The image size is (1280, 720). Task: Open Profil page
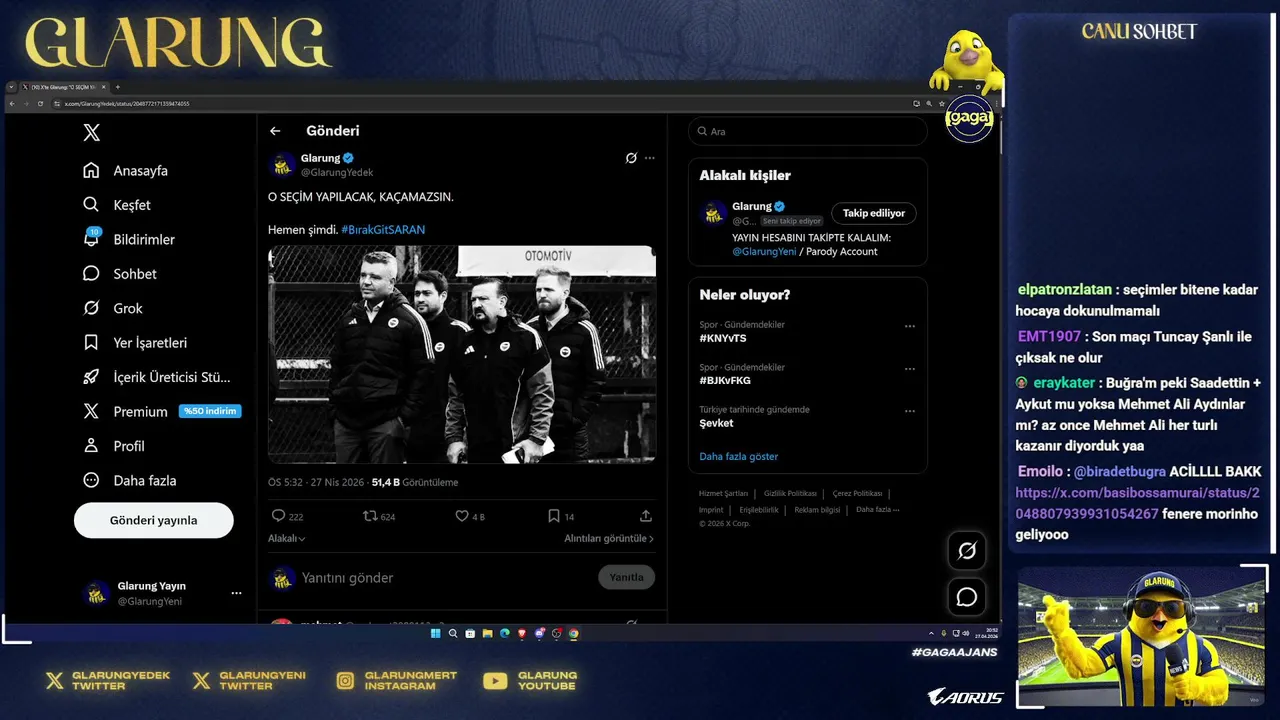point(114,446)
